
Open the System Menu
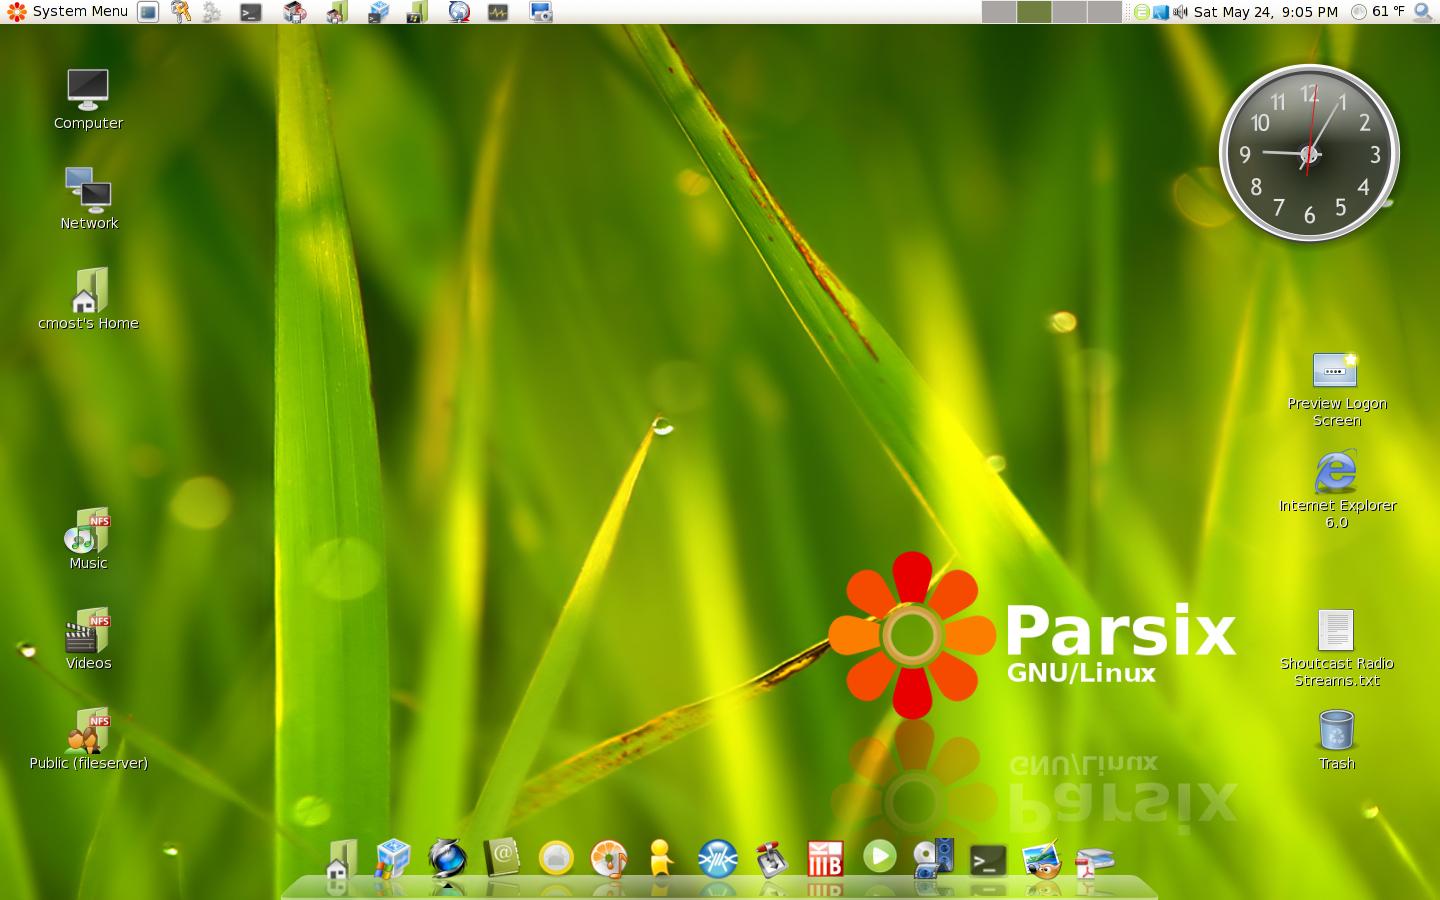point(68,12)
